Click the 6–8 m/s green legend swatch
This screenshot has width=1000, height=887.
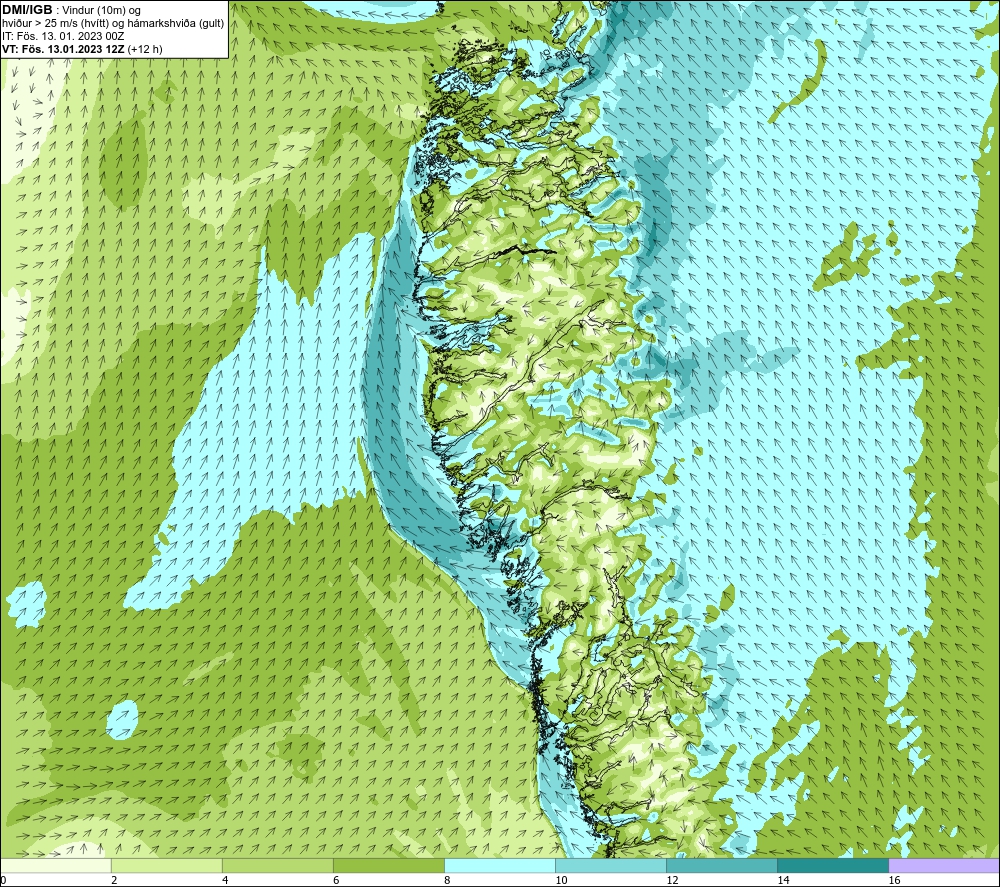pos(388,865)
